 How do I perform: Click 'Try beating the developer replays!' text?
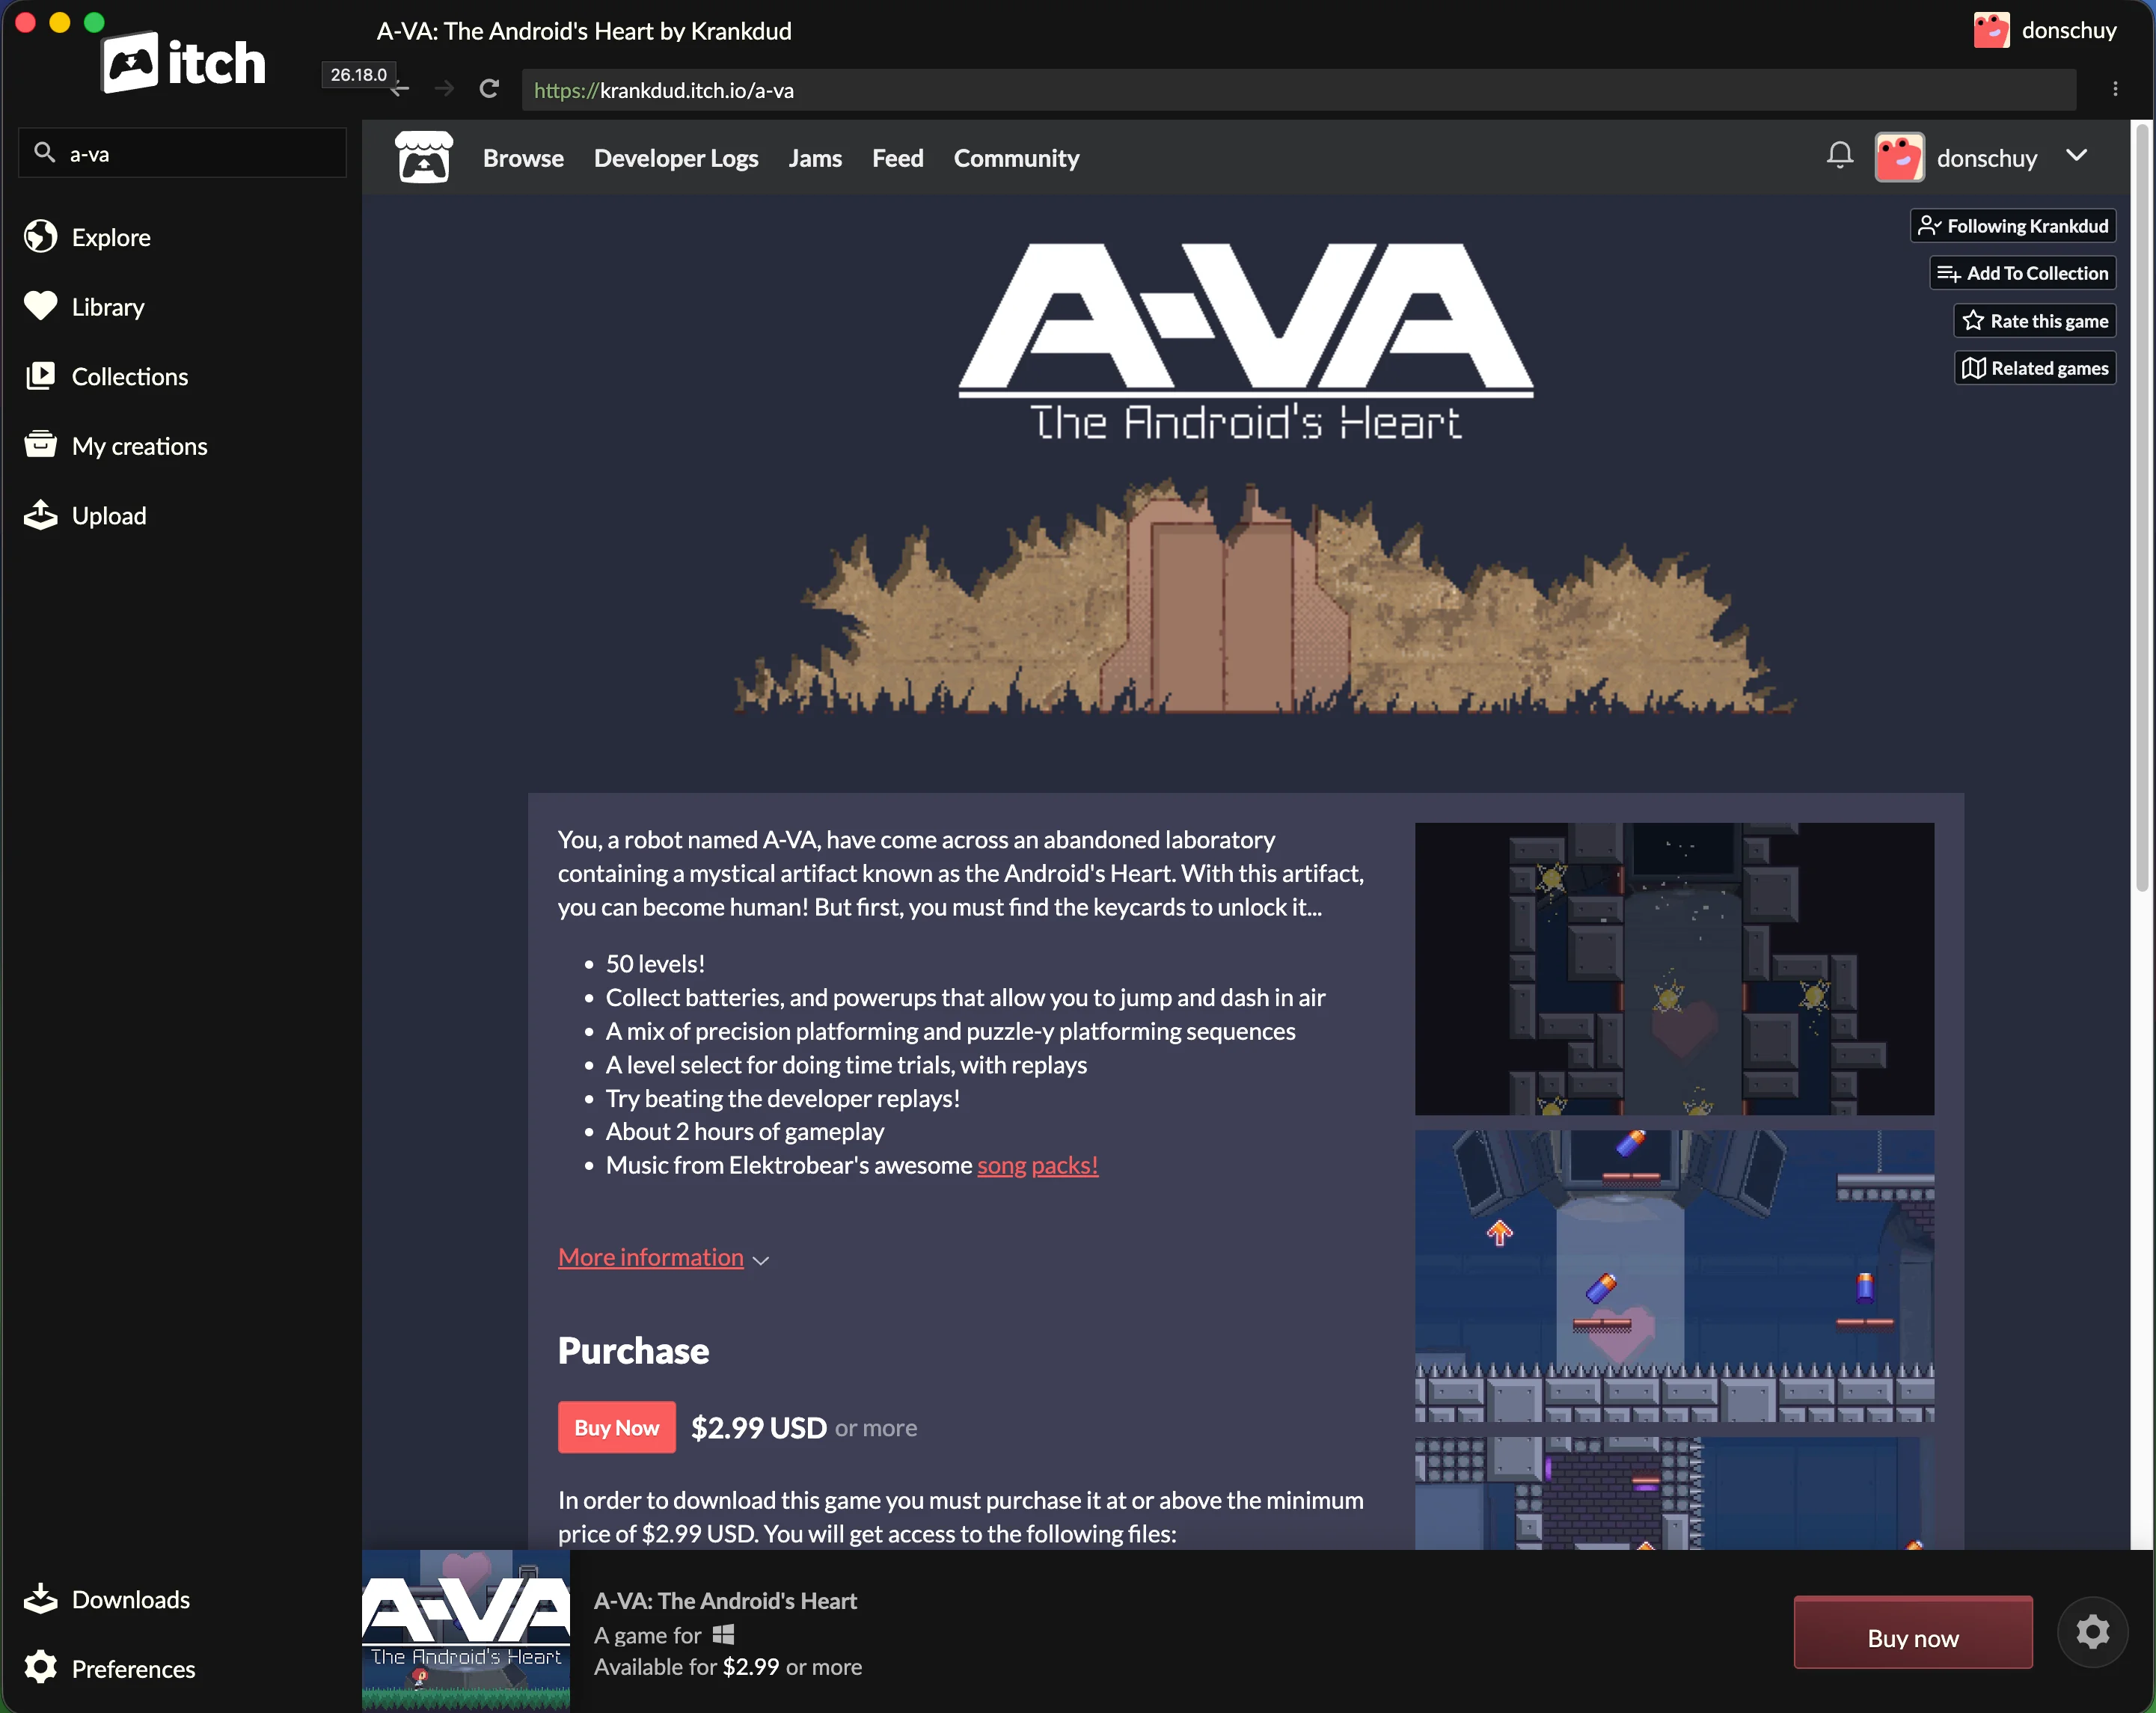pos(783,1098)
